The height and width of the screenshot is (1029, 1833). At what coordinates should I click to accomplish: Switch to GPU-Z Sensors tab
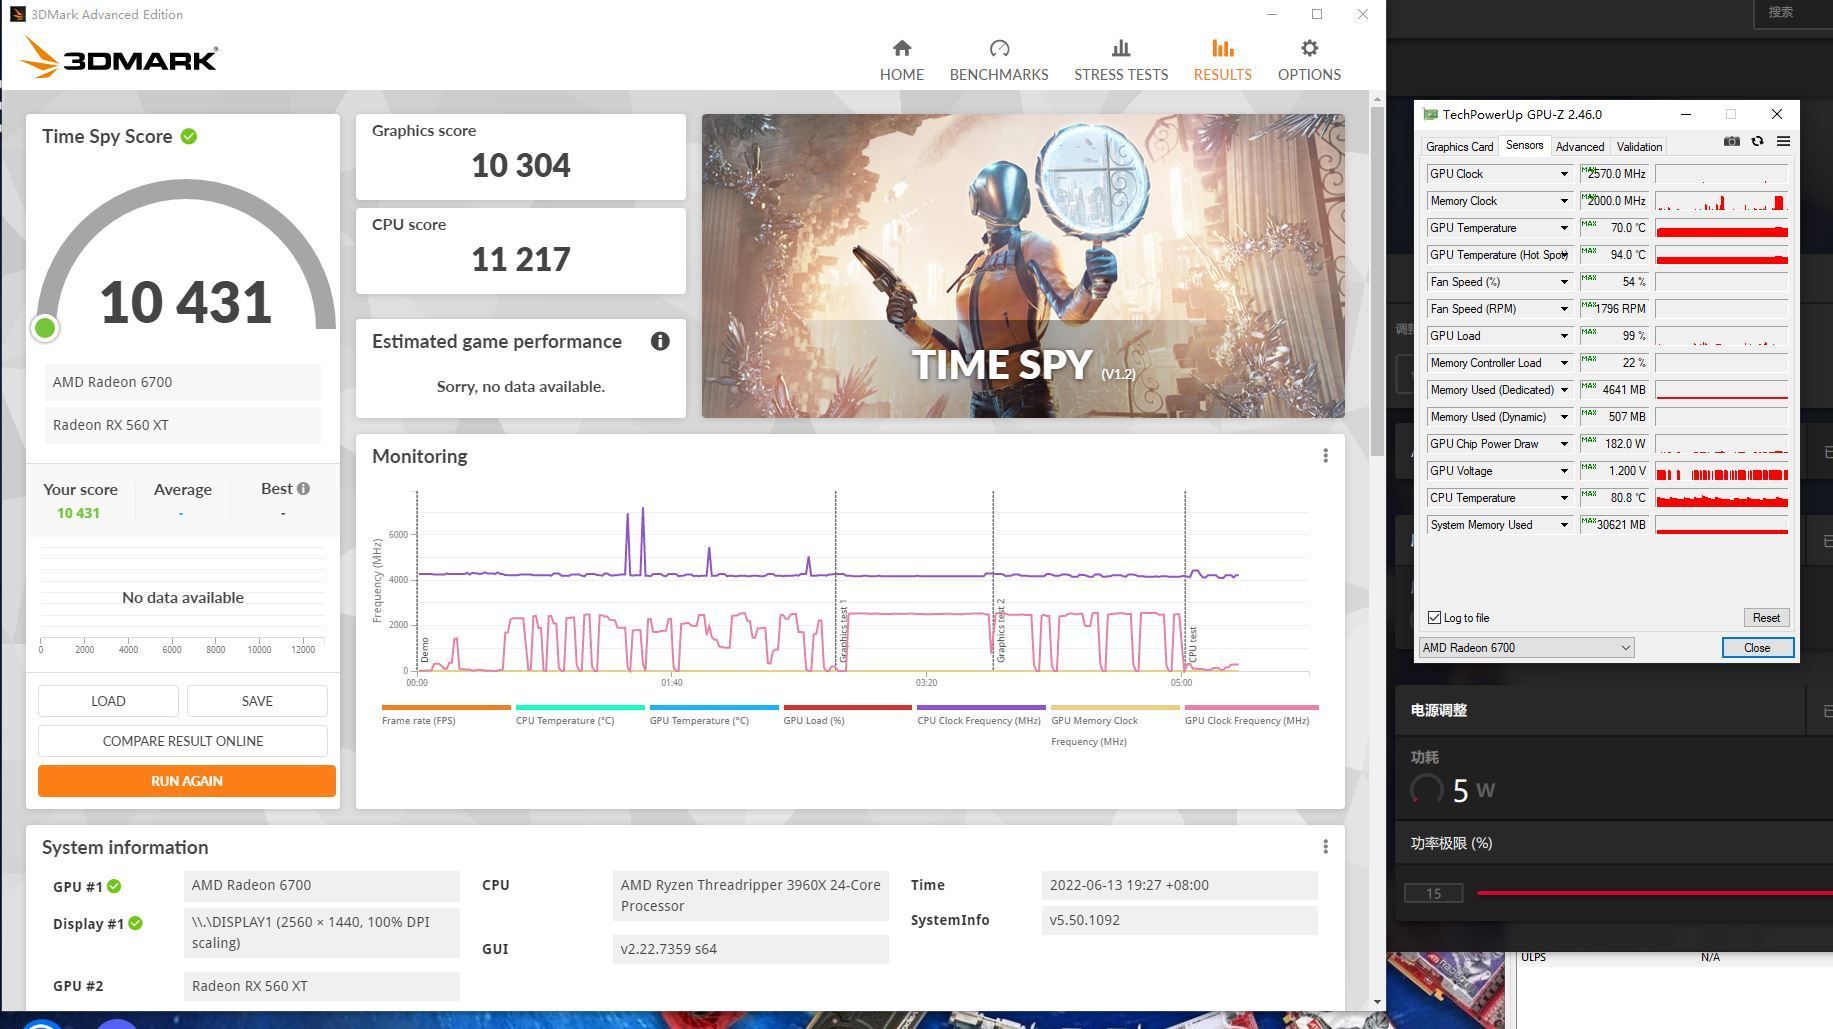tap(1524, 145)
